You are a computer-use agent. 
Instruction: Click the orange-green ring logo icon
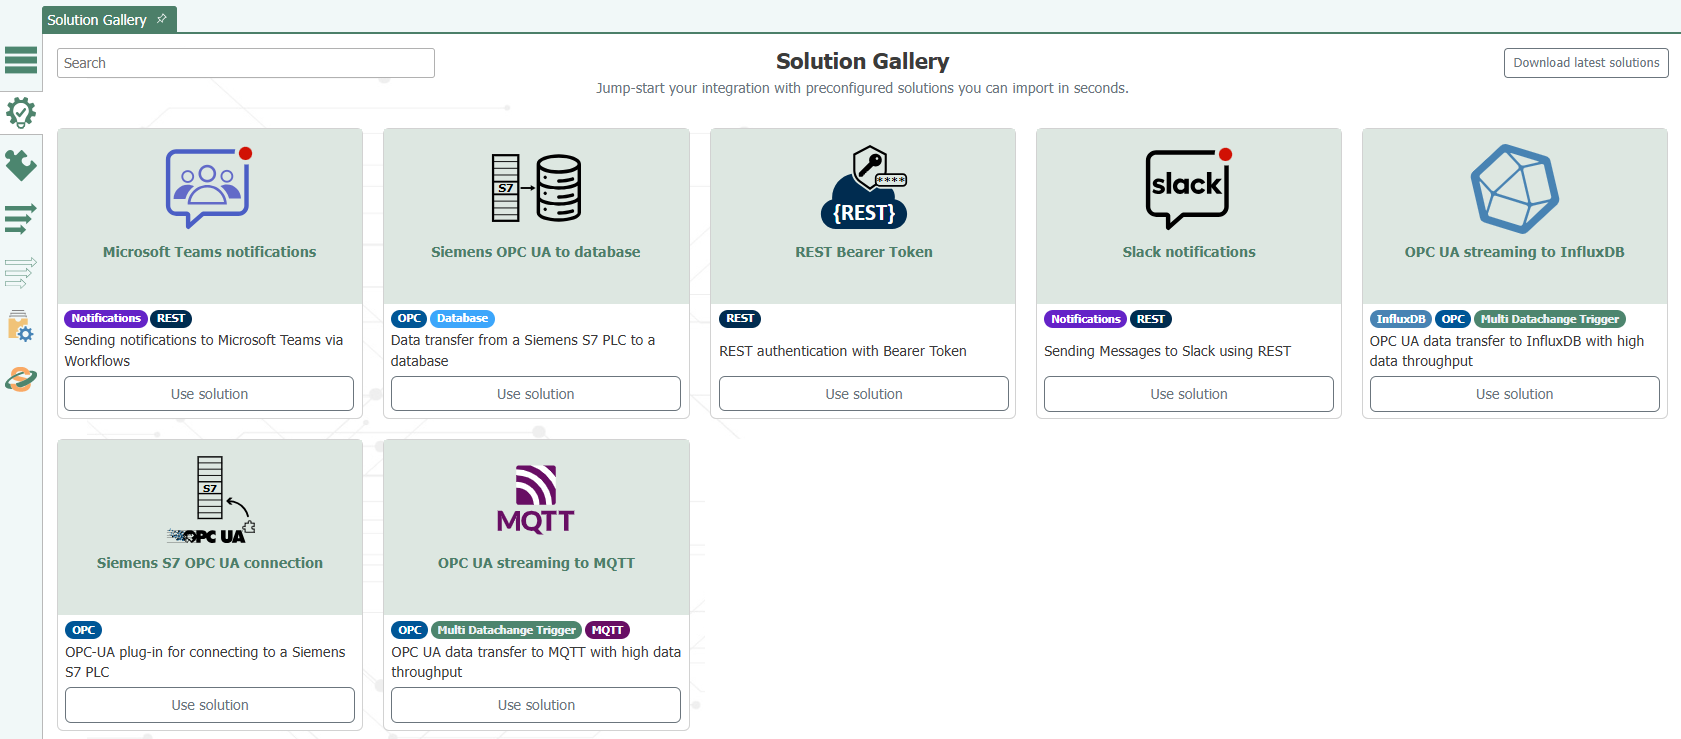21,379
